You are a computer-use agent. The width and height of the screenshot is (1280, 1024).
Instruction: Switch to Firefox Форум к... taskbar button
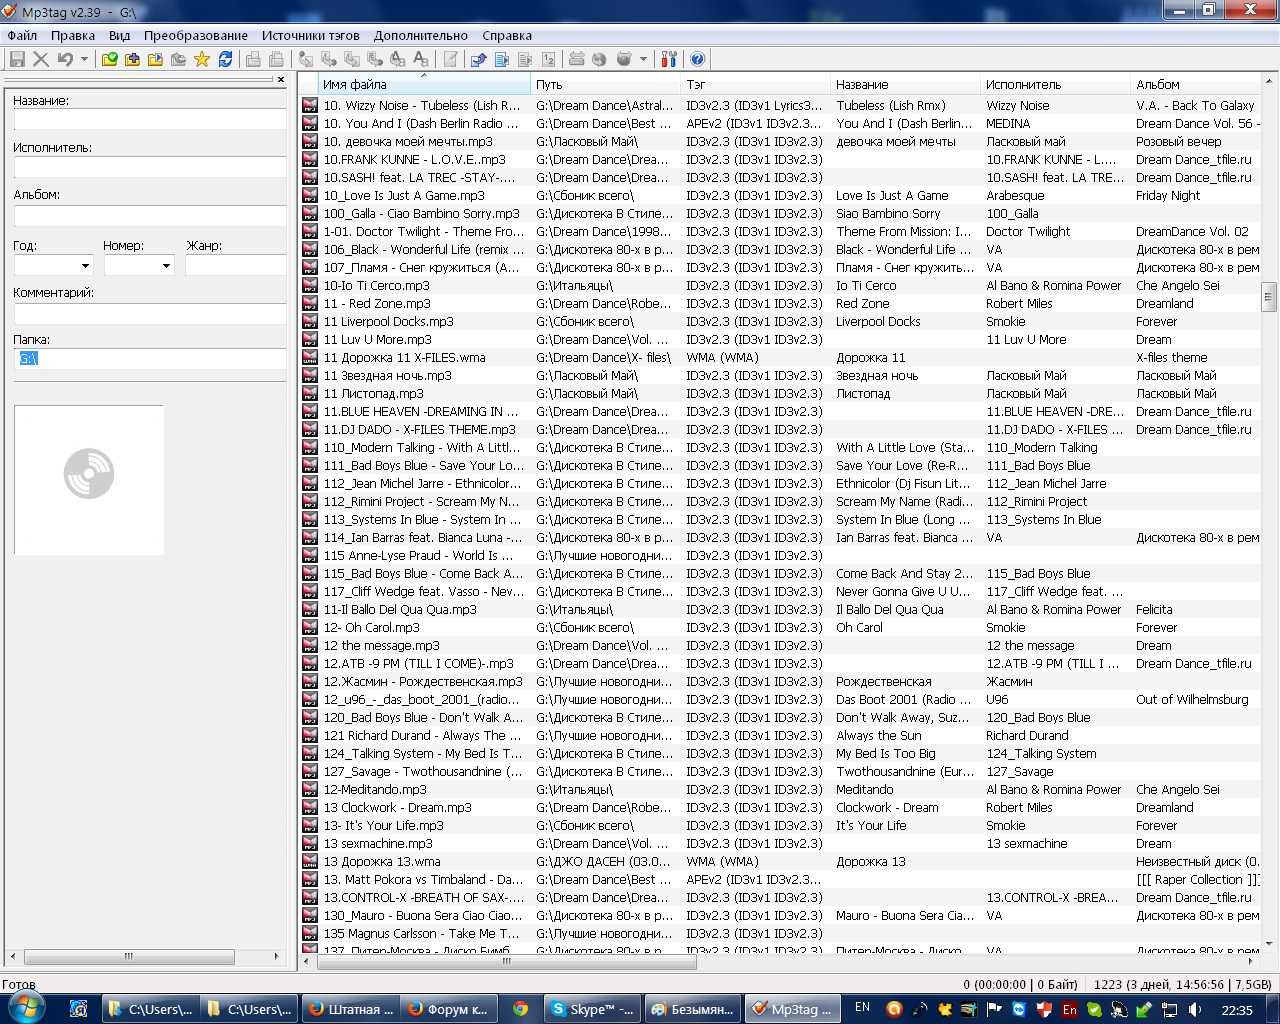447,1009
